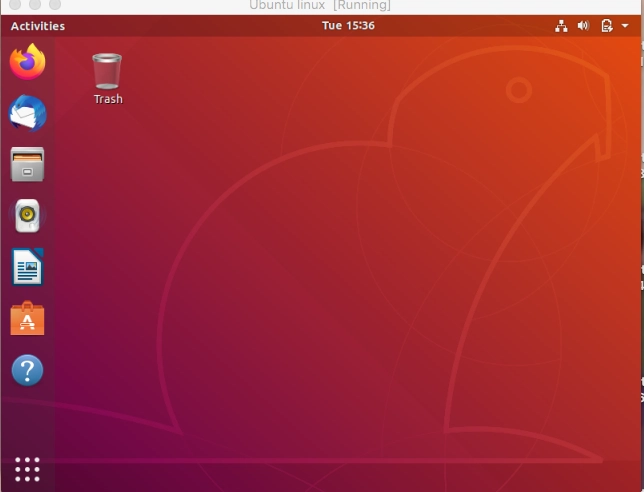Open the Activities overview
This screenshot has height=492, width=644.
pyautogui.click(x=38, y=26)
